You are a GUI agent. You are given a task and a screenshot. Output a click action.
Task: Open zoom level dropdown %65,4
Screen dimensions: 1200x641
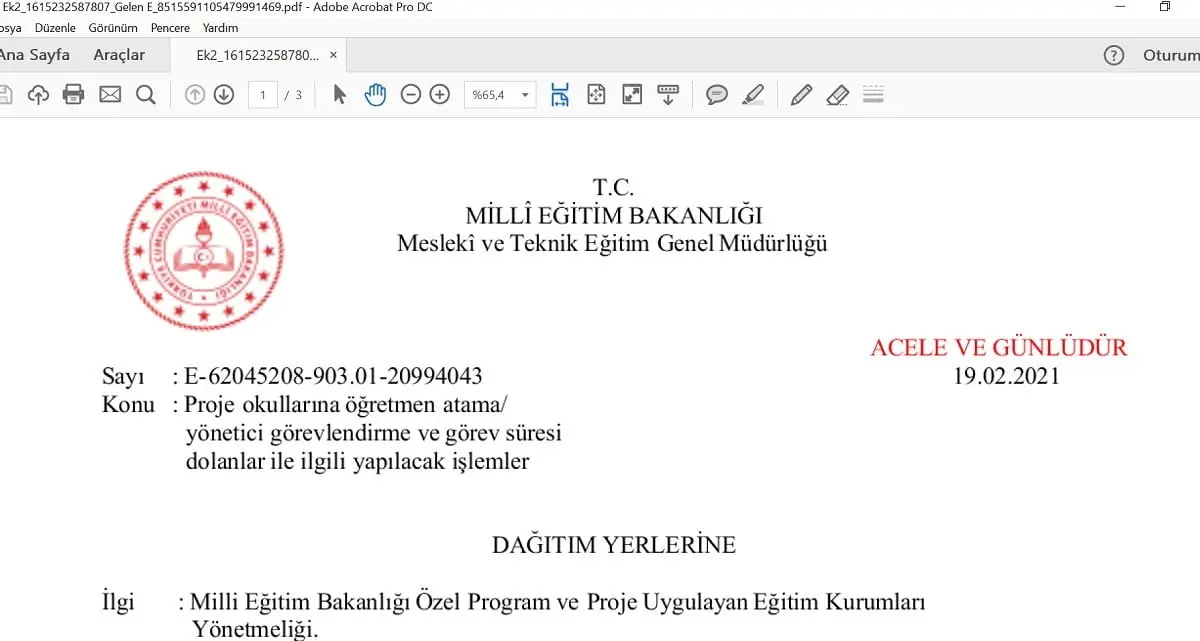tap(500, 95)
